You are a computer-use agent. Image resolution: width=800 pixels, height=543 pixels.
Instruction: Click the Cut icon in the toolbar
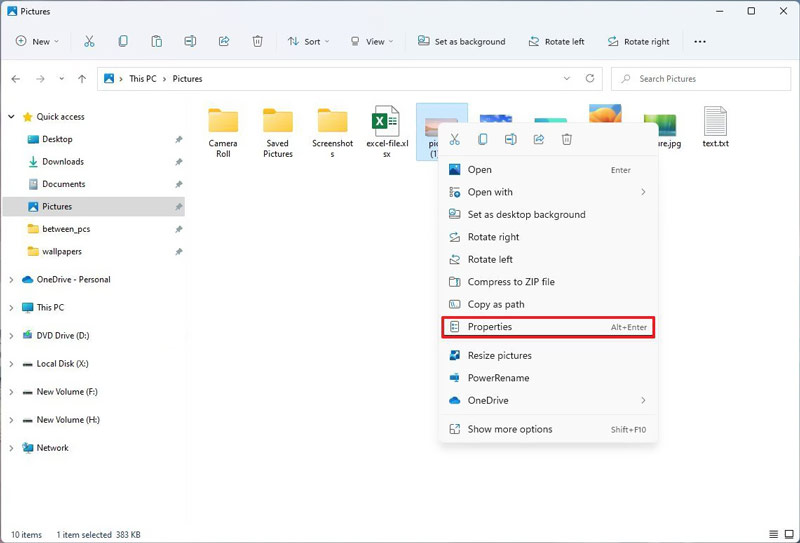pos(89,41)
